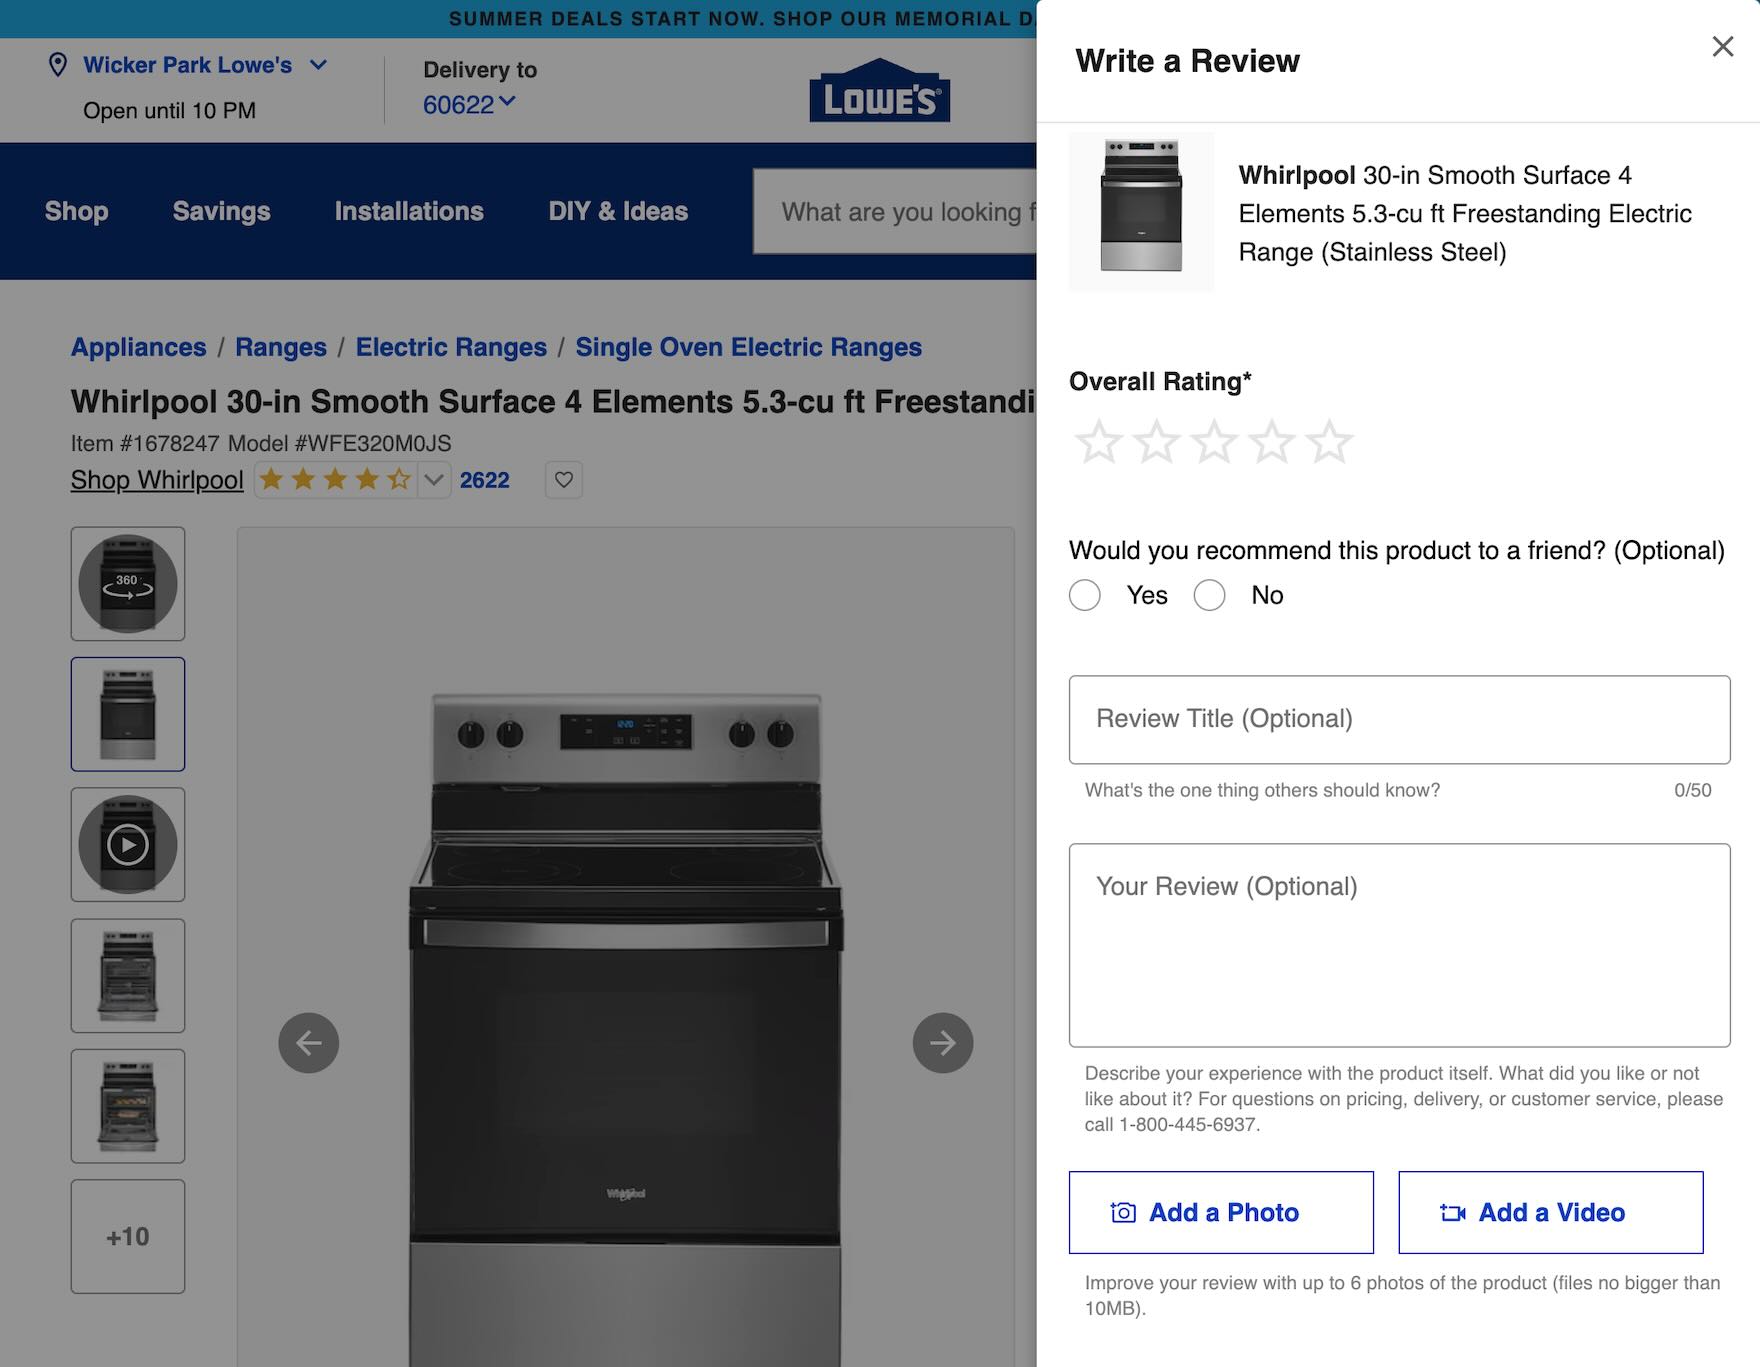Go to previous product image arrow
This screenshot has width=1760, height=1367.
click(x=309, y=1043)
